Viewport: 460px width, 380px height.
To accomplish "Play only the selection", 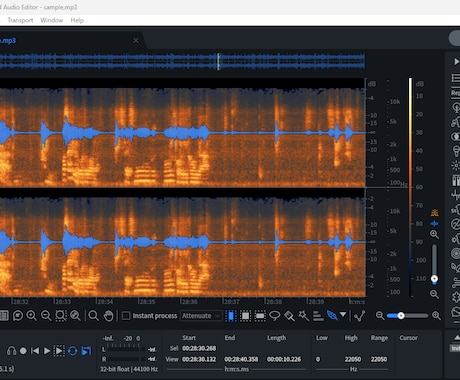I will (59, 351).
